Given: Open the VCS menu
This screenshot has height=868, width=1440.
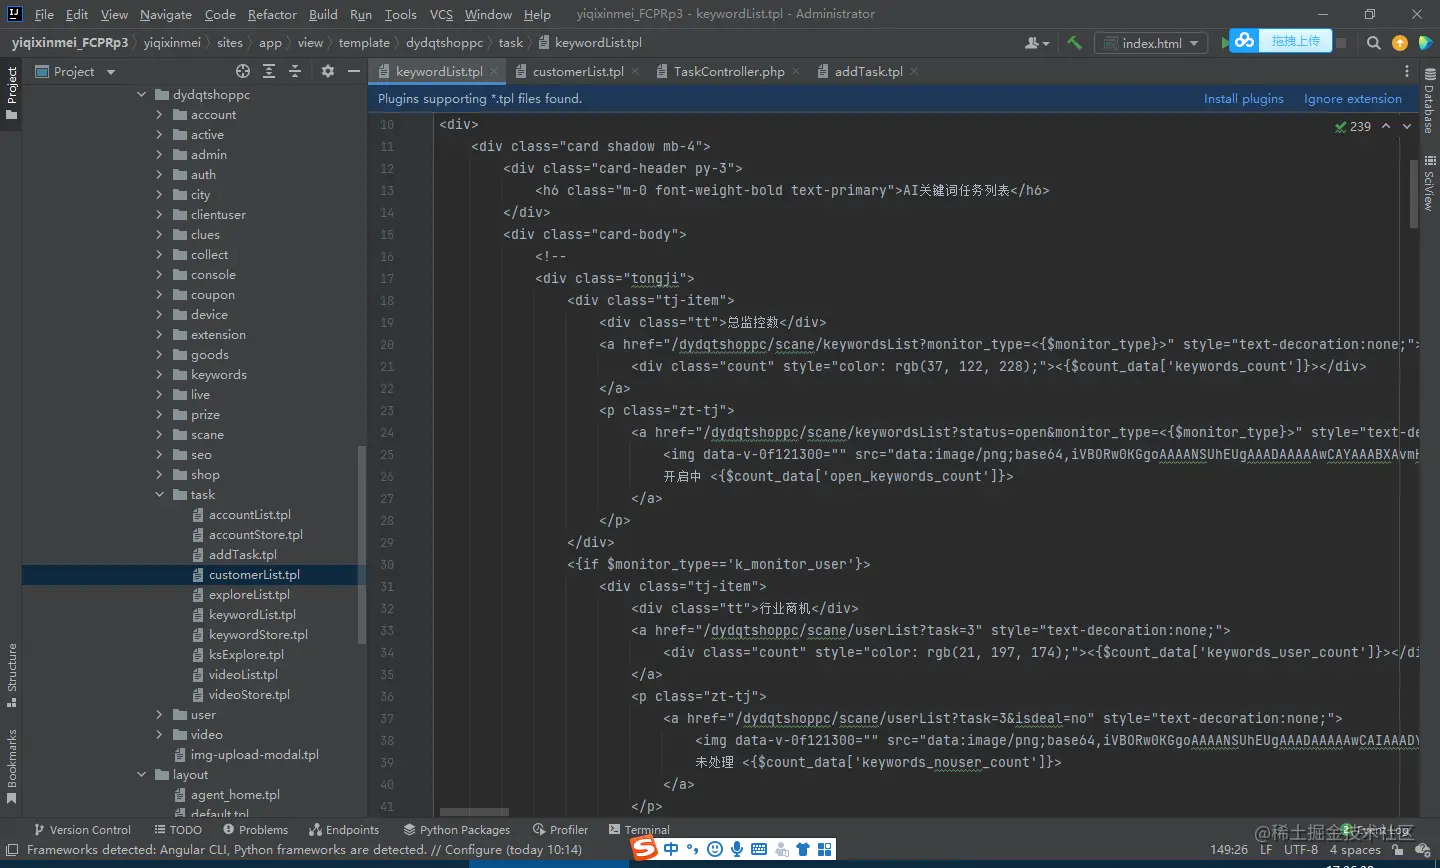Looking at the screenshot, I should pos(441,14).
